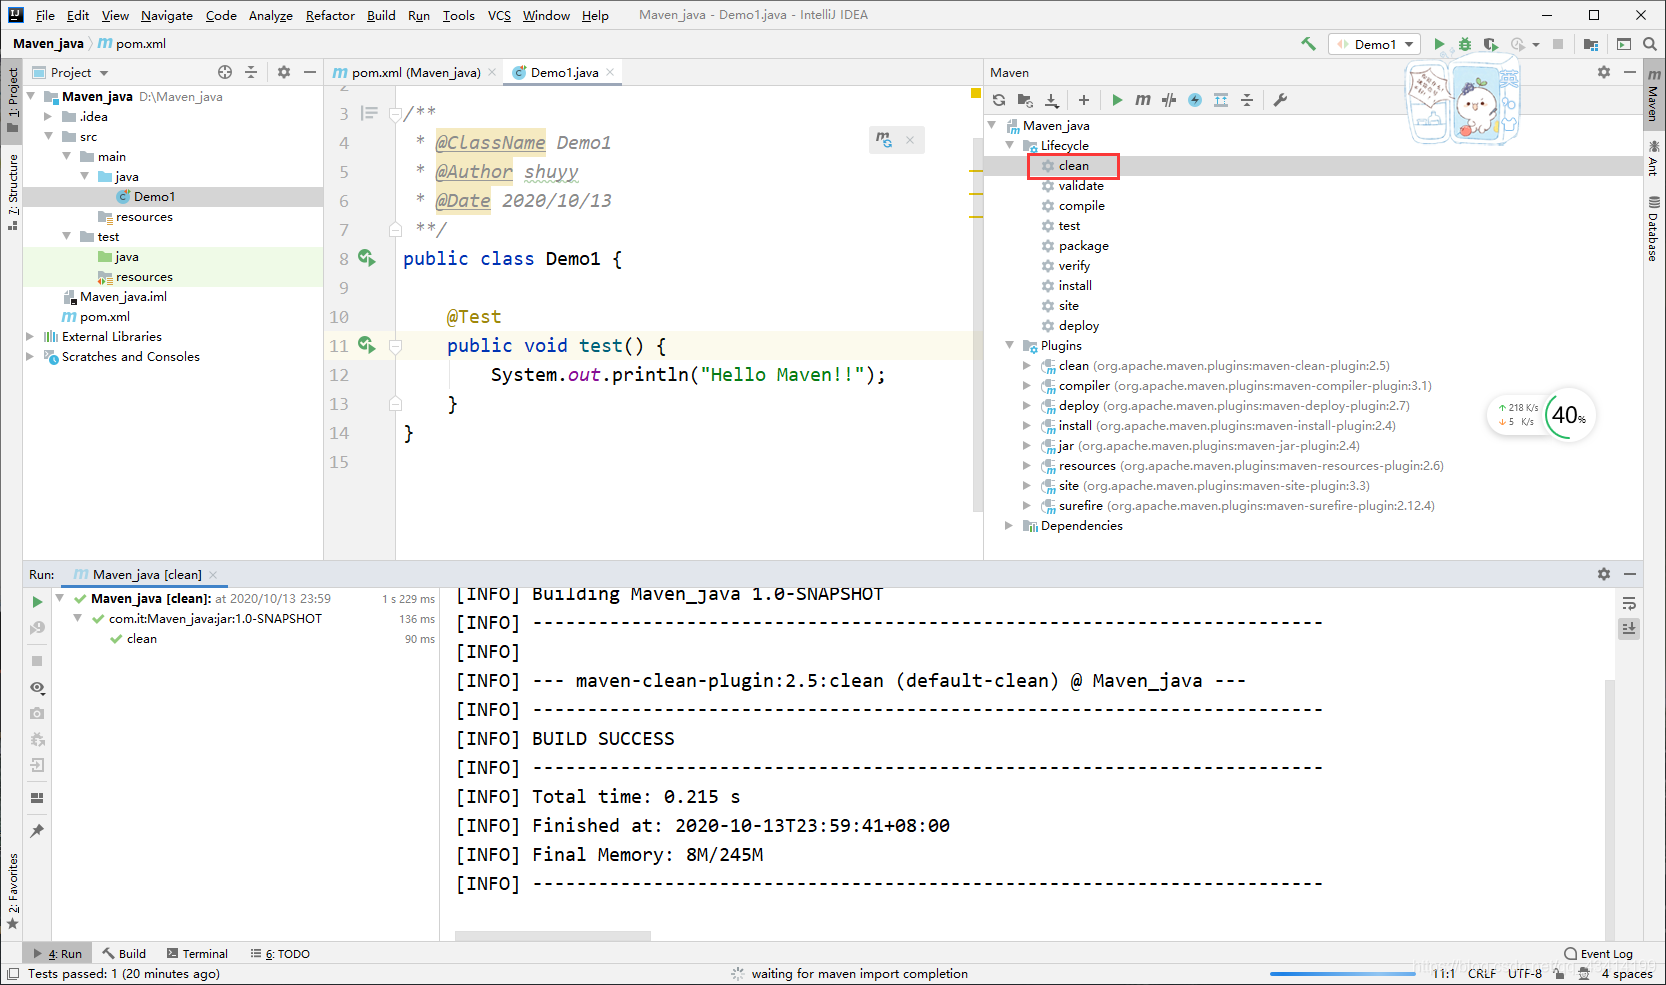Open the Terminal tool window

[197, 953]
